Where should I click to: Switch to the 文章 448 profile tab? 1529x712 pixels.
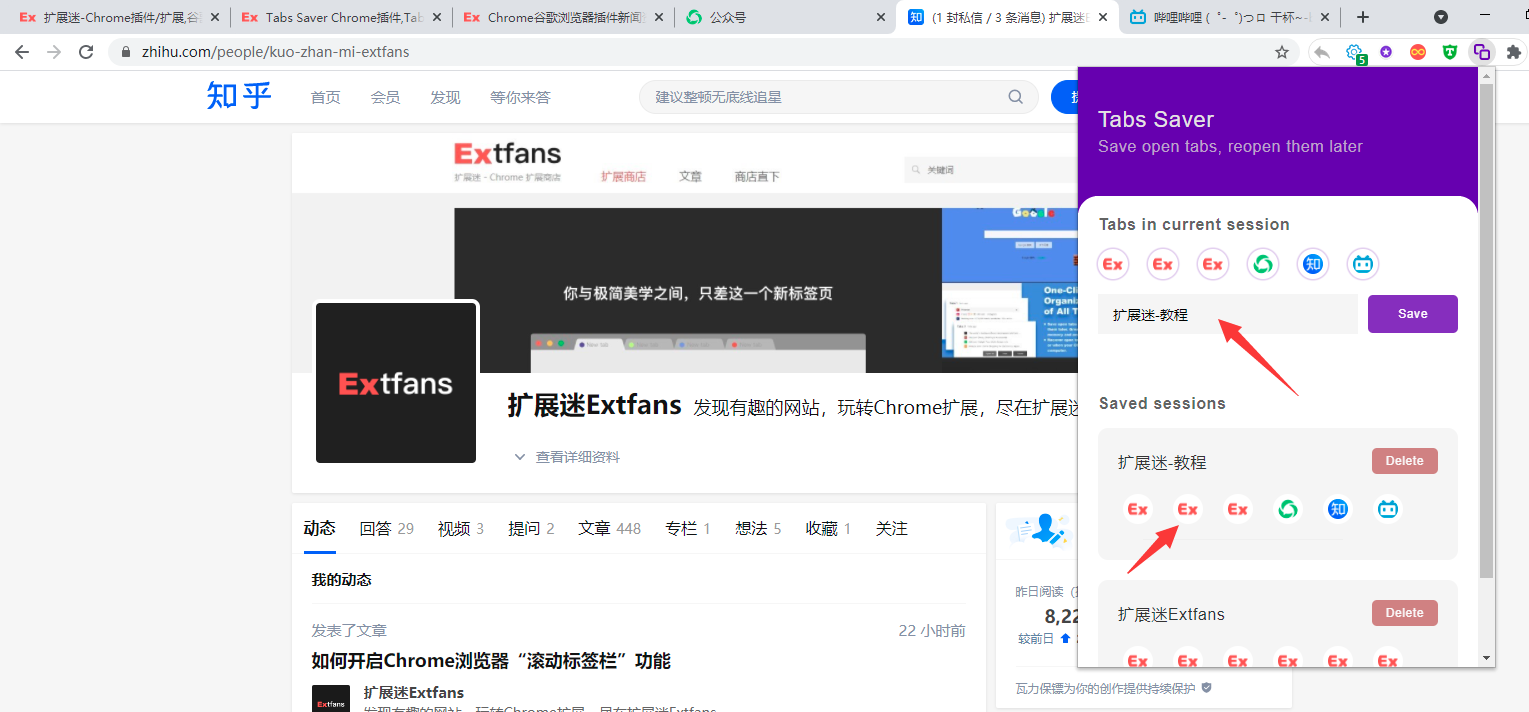click(x=609, y=528)
